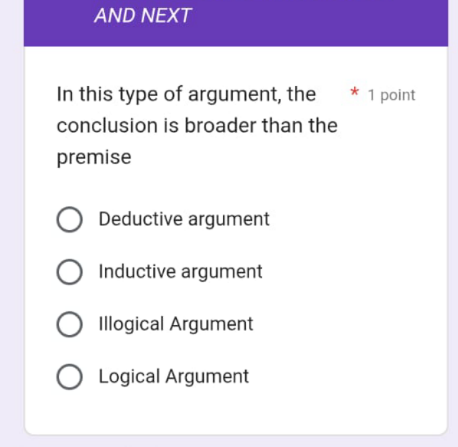Click the red required asterisk
458x447 pixels.
pos(354,92)
